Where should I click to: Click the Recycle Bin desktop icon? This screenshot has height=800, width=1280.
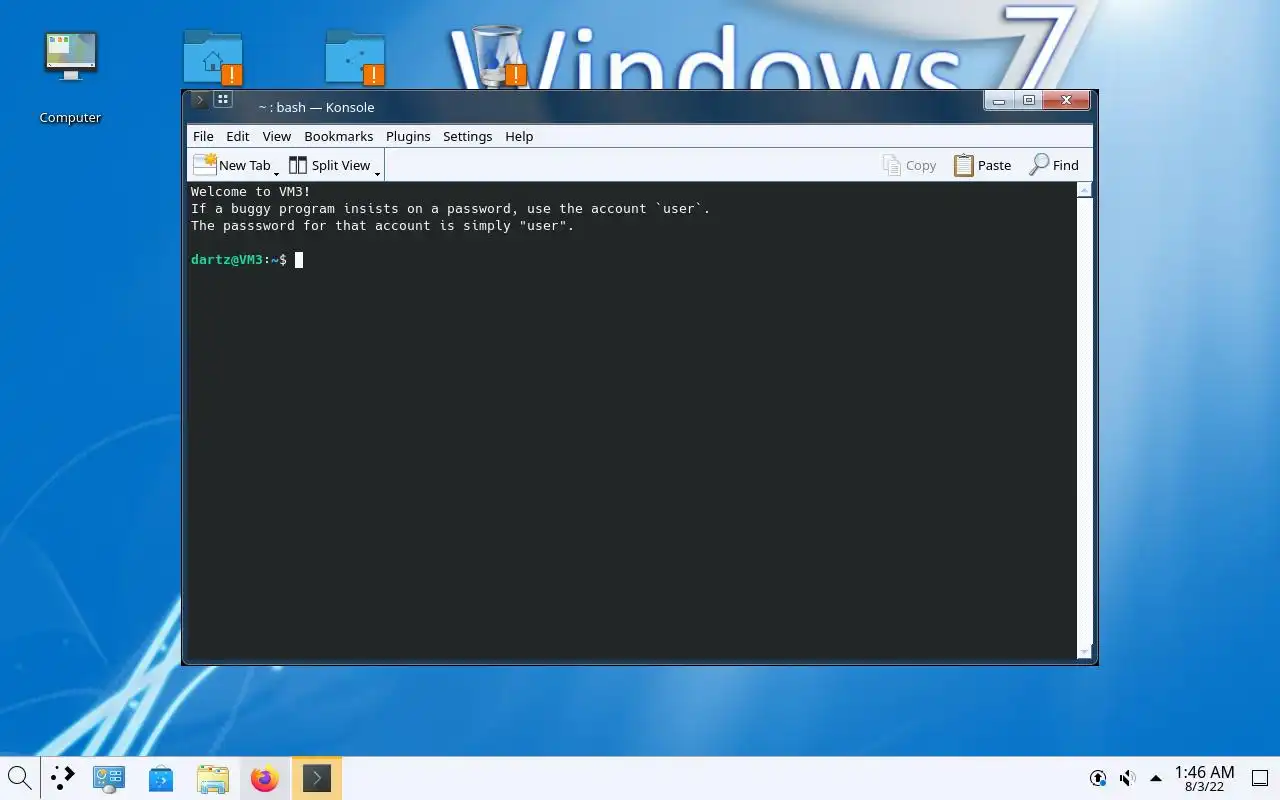coord(497,55)
